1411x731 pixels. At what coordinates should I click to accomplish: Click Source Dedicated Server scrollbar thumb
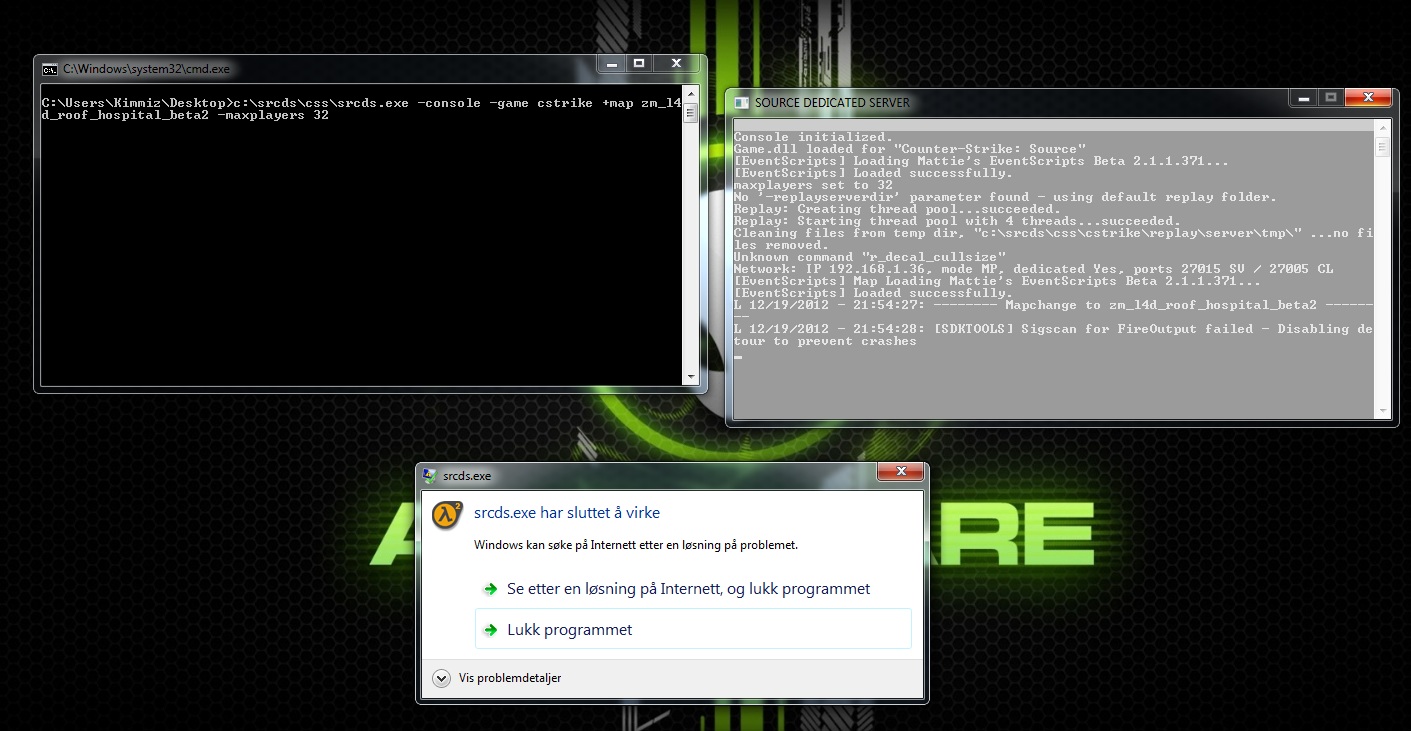[x=1383, y=148]
